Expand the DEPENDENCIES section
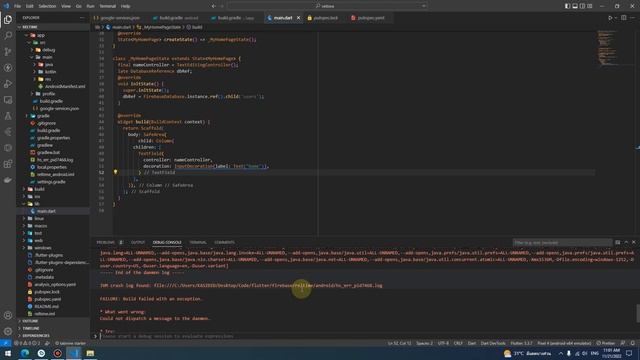This screenshot has height=360, width=640. point(36,336)
